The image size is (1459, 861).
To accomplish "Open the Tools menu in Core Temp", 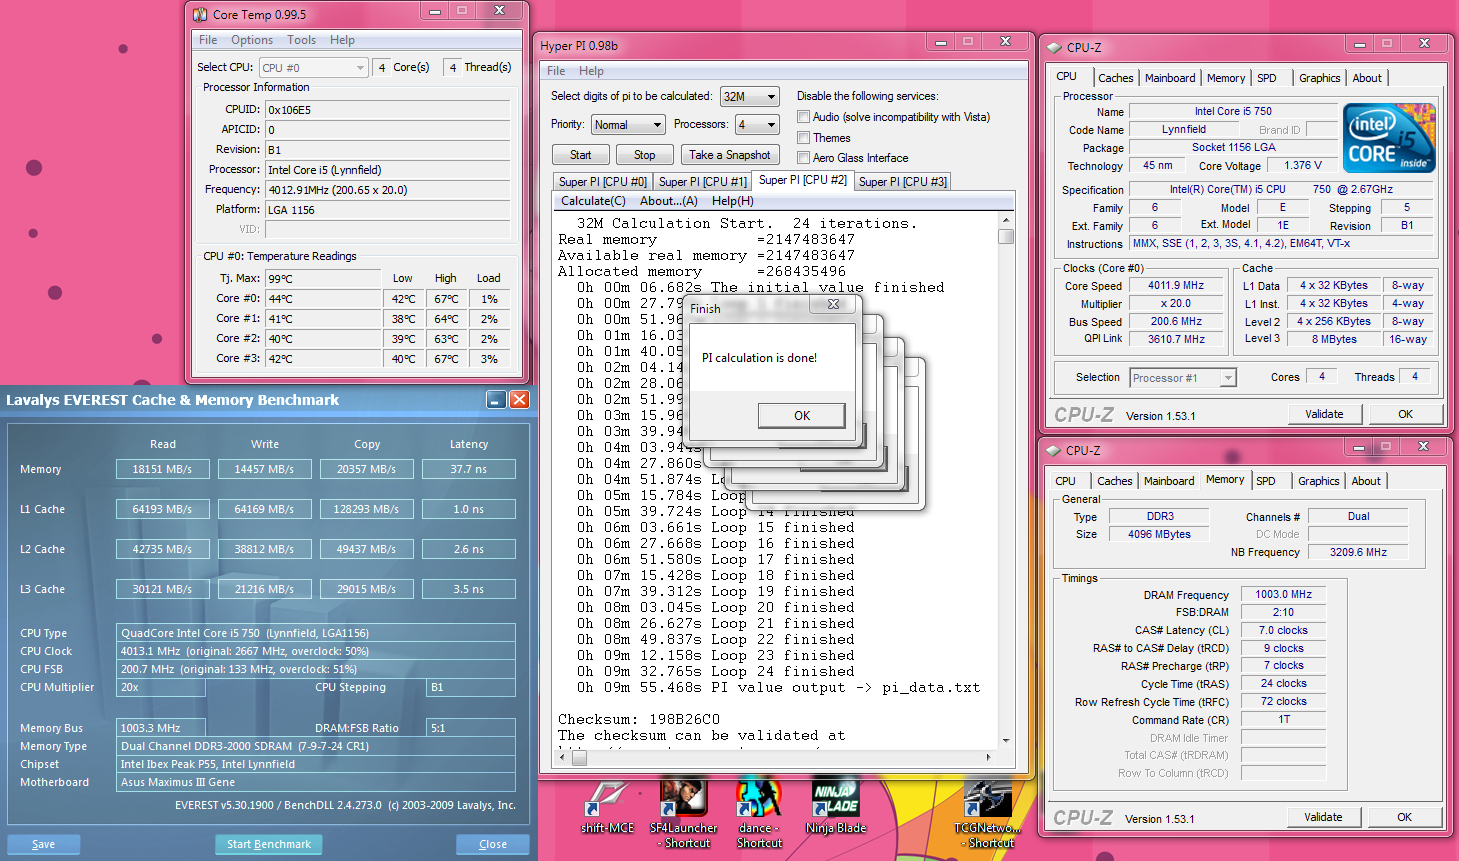I will pos(301,40).
